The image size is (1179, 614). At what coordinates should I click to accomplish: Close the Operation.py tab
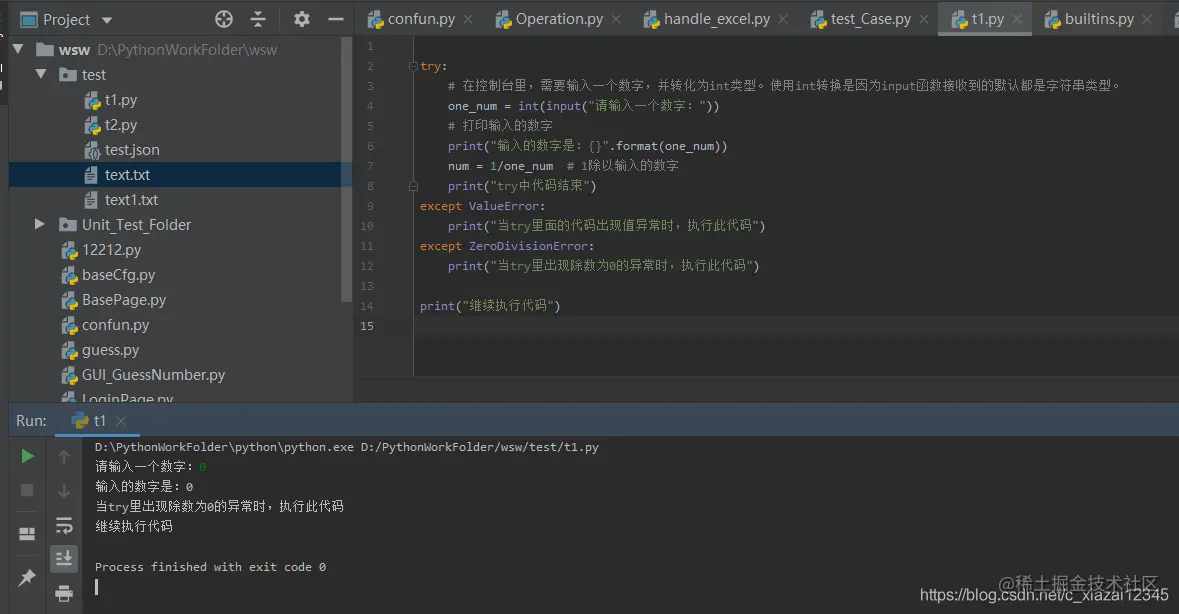(616, 20)
